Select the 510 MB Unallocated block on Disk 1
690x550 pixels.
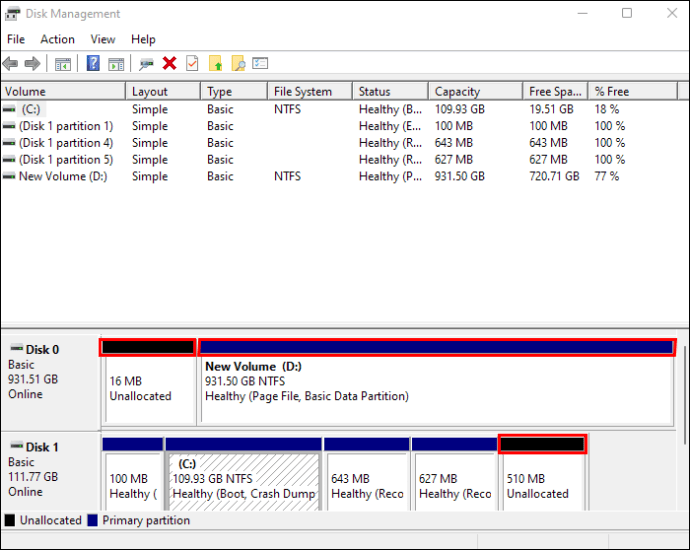click(x=543, y=474)
